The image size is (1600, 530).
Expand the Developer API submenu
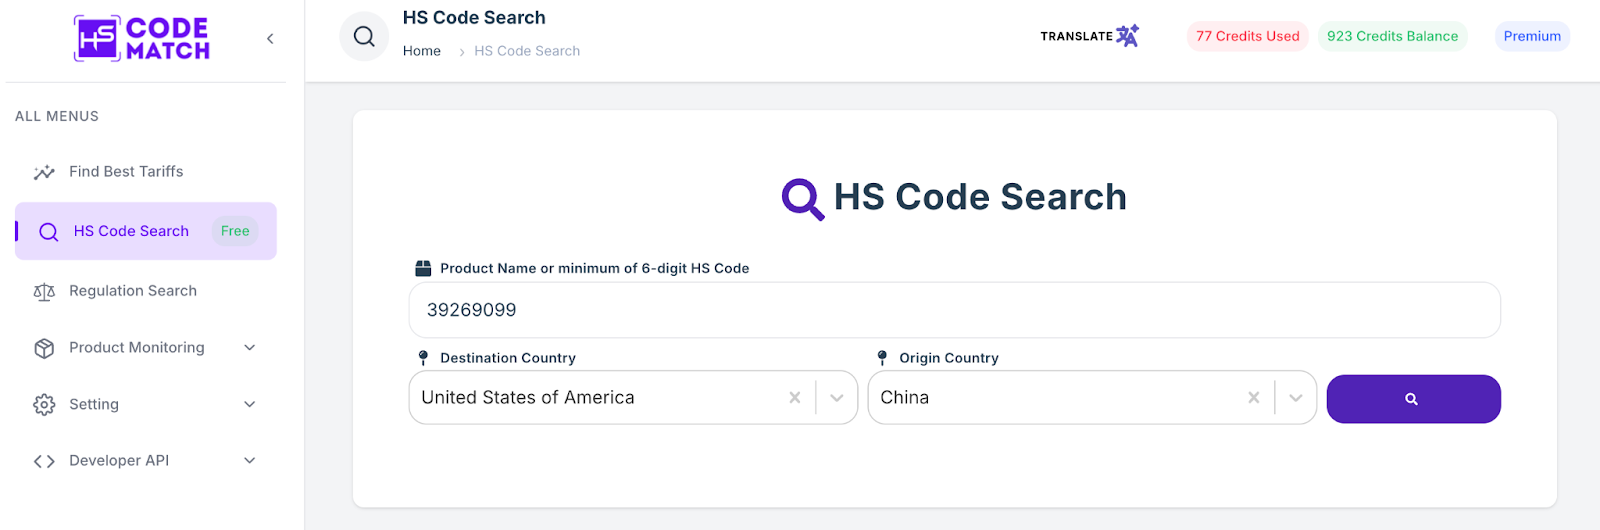[250, 461]
